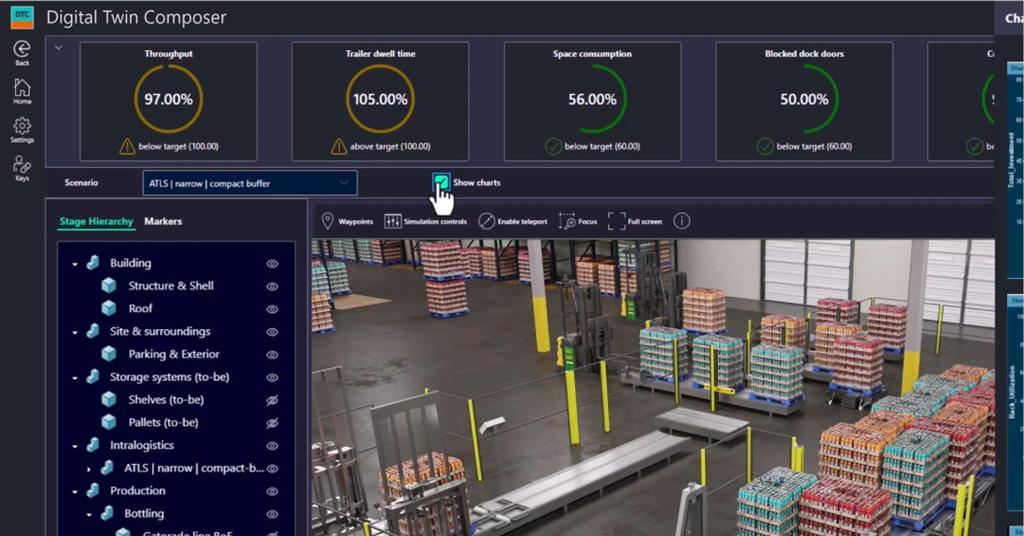1024x536 pixels.
Task: Collapse the Production tree node
Action: pyautogui.click(x=74, y=492)
